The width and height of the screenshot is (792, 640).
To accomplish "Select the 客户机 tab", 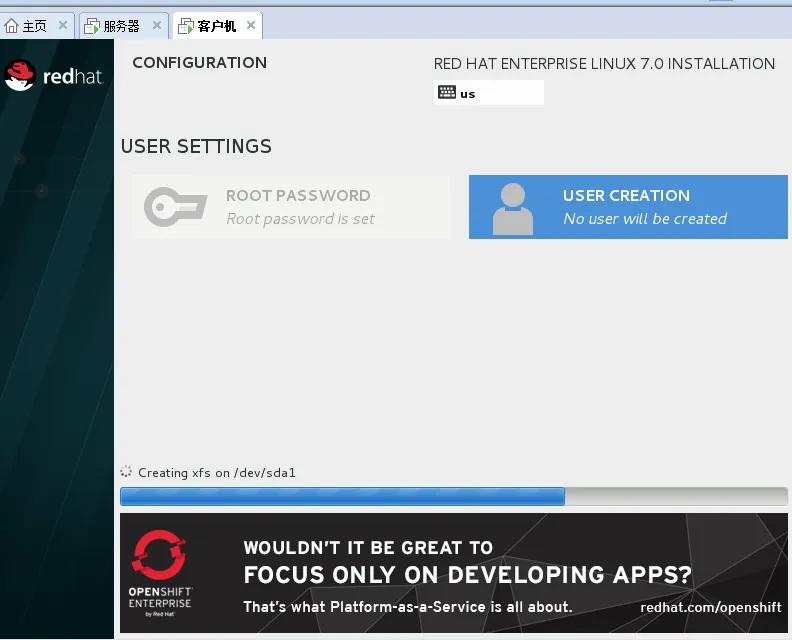I will point(216,26).
